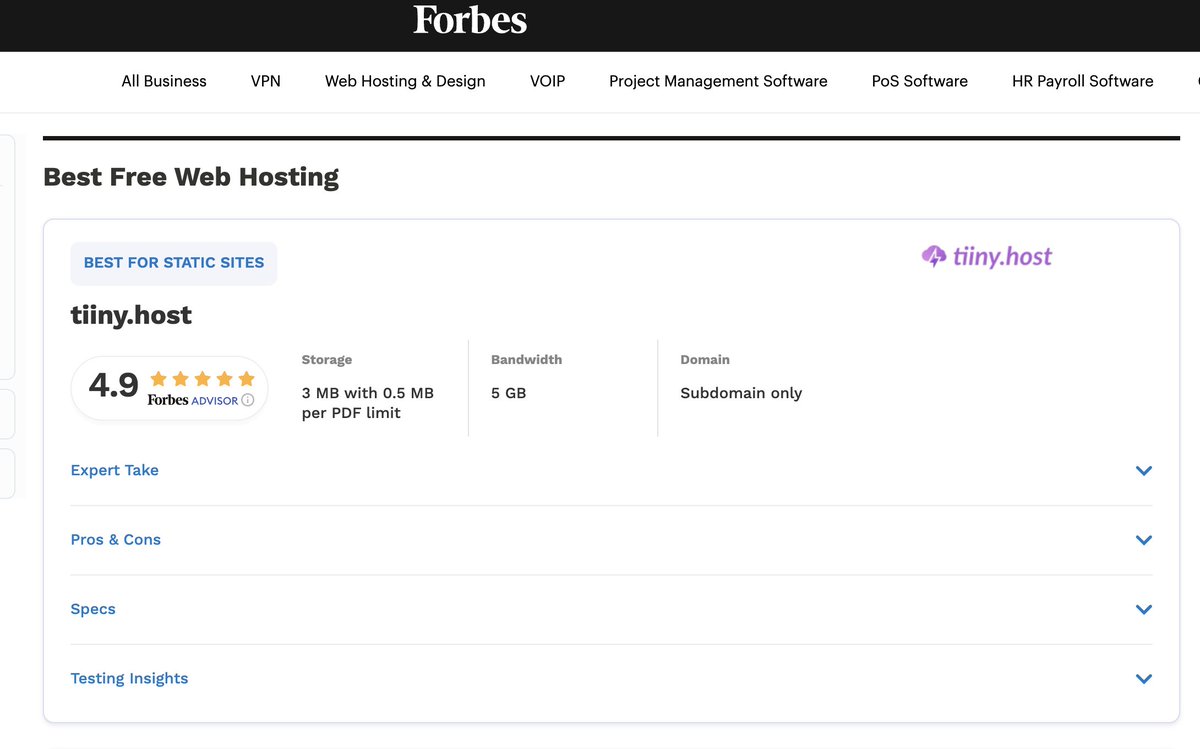
Task: Click the tiiny.host brand logo
Action: [x=987, y=257]
